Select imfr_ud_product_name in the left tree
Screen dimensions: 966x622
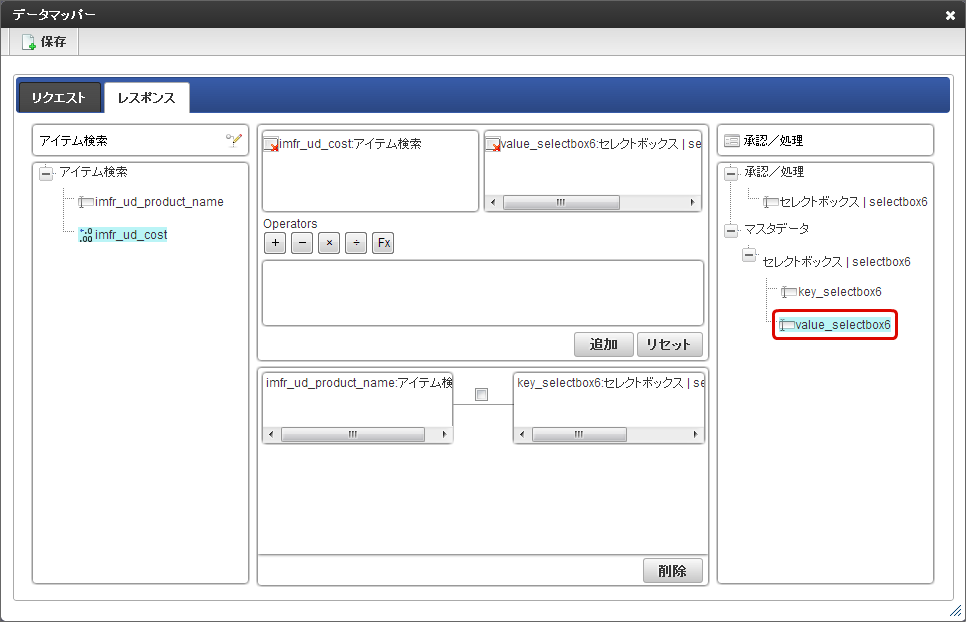[159, 202]
